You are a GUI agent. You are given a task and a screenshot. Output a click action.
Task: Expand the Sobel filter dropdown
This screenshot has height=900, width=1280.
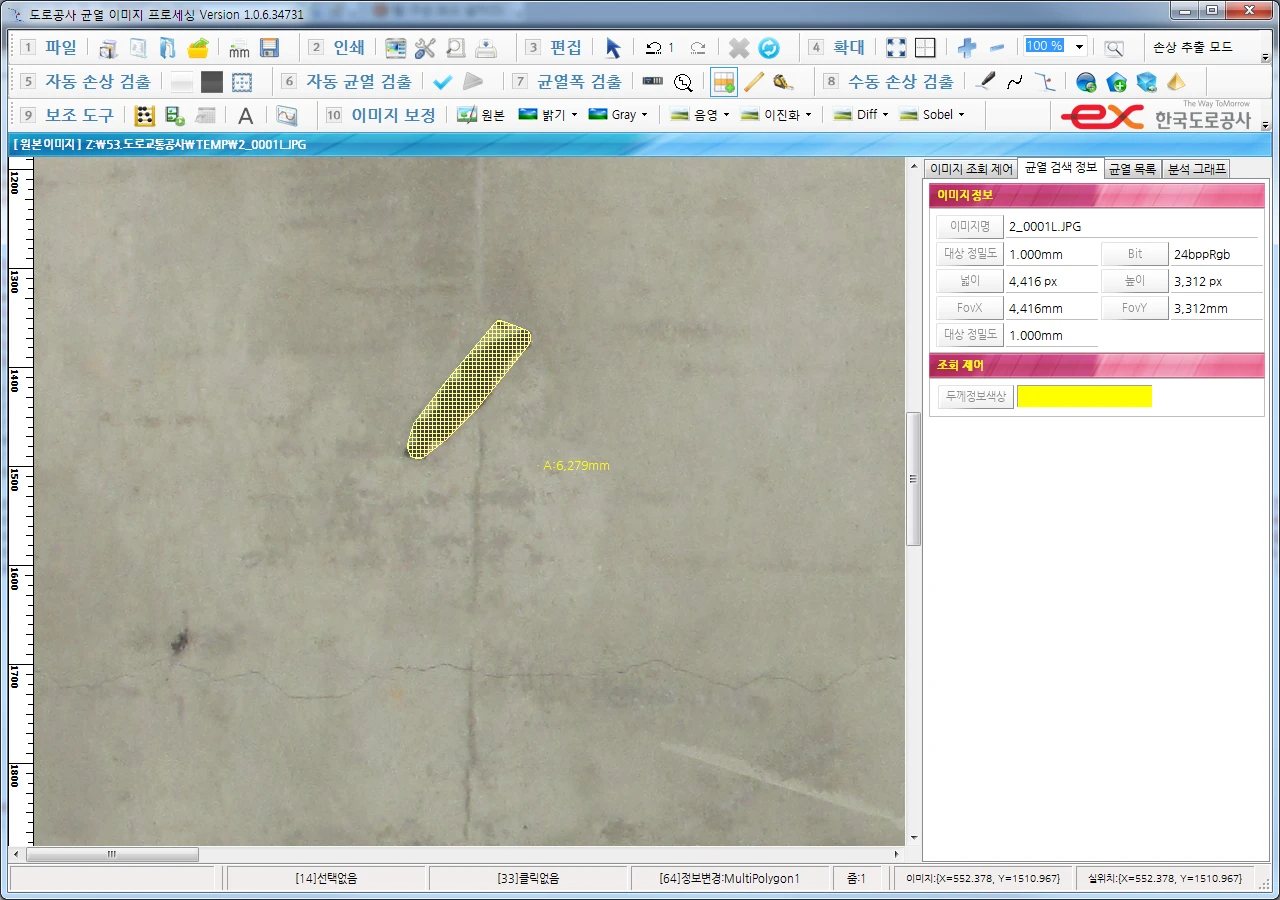pos(961,115)
